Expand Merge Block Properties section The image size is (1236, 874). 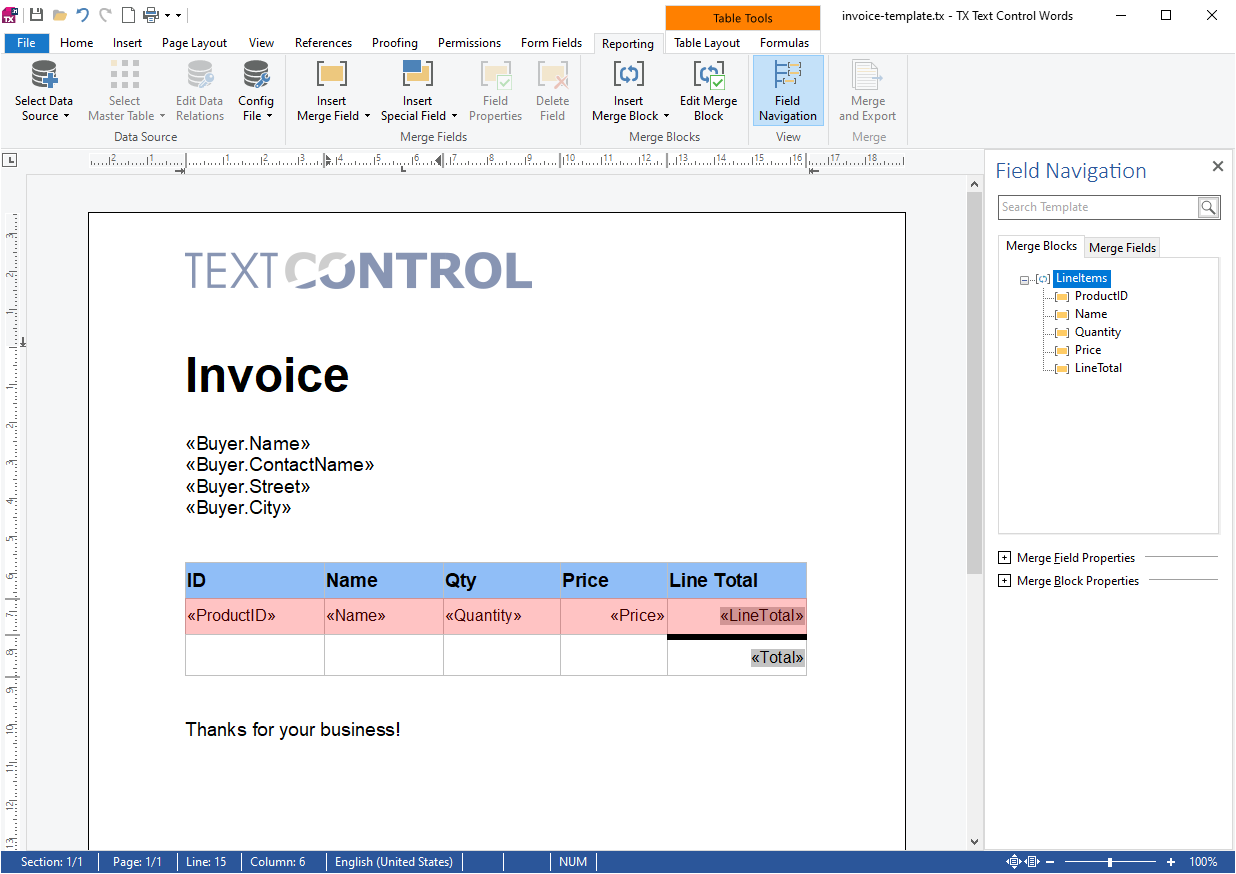tap(1005, 581)
